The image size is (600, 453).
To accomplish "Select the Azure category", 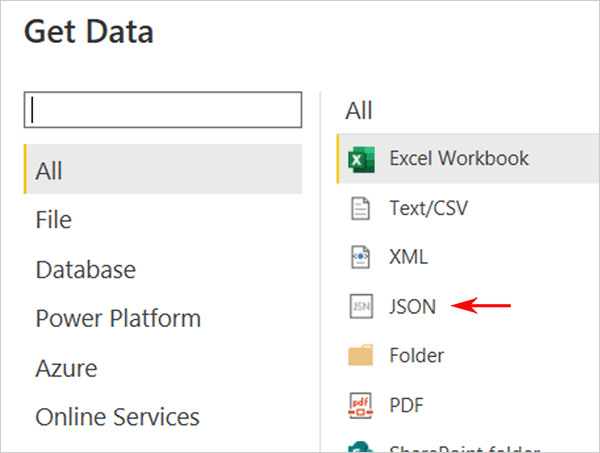I will pyautogui.click(x=64, y=367).
